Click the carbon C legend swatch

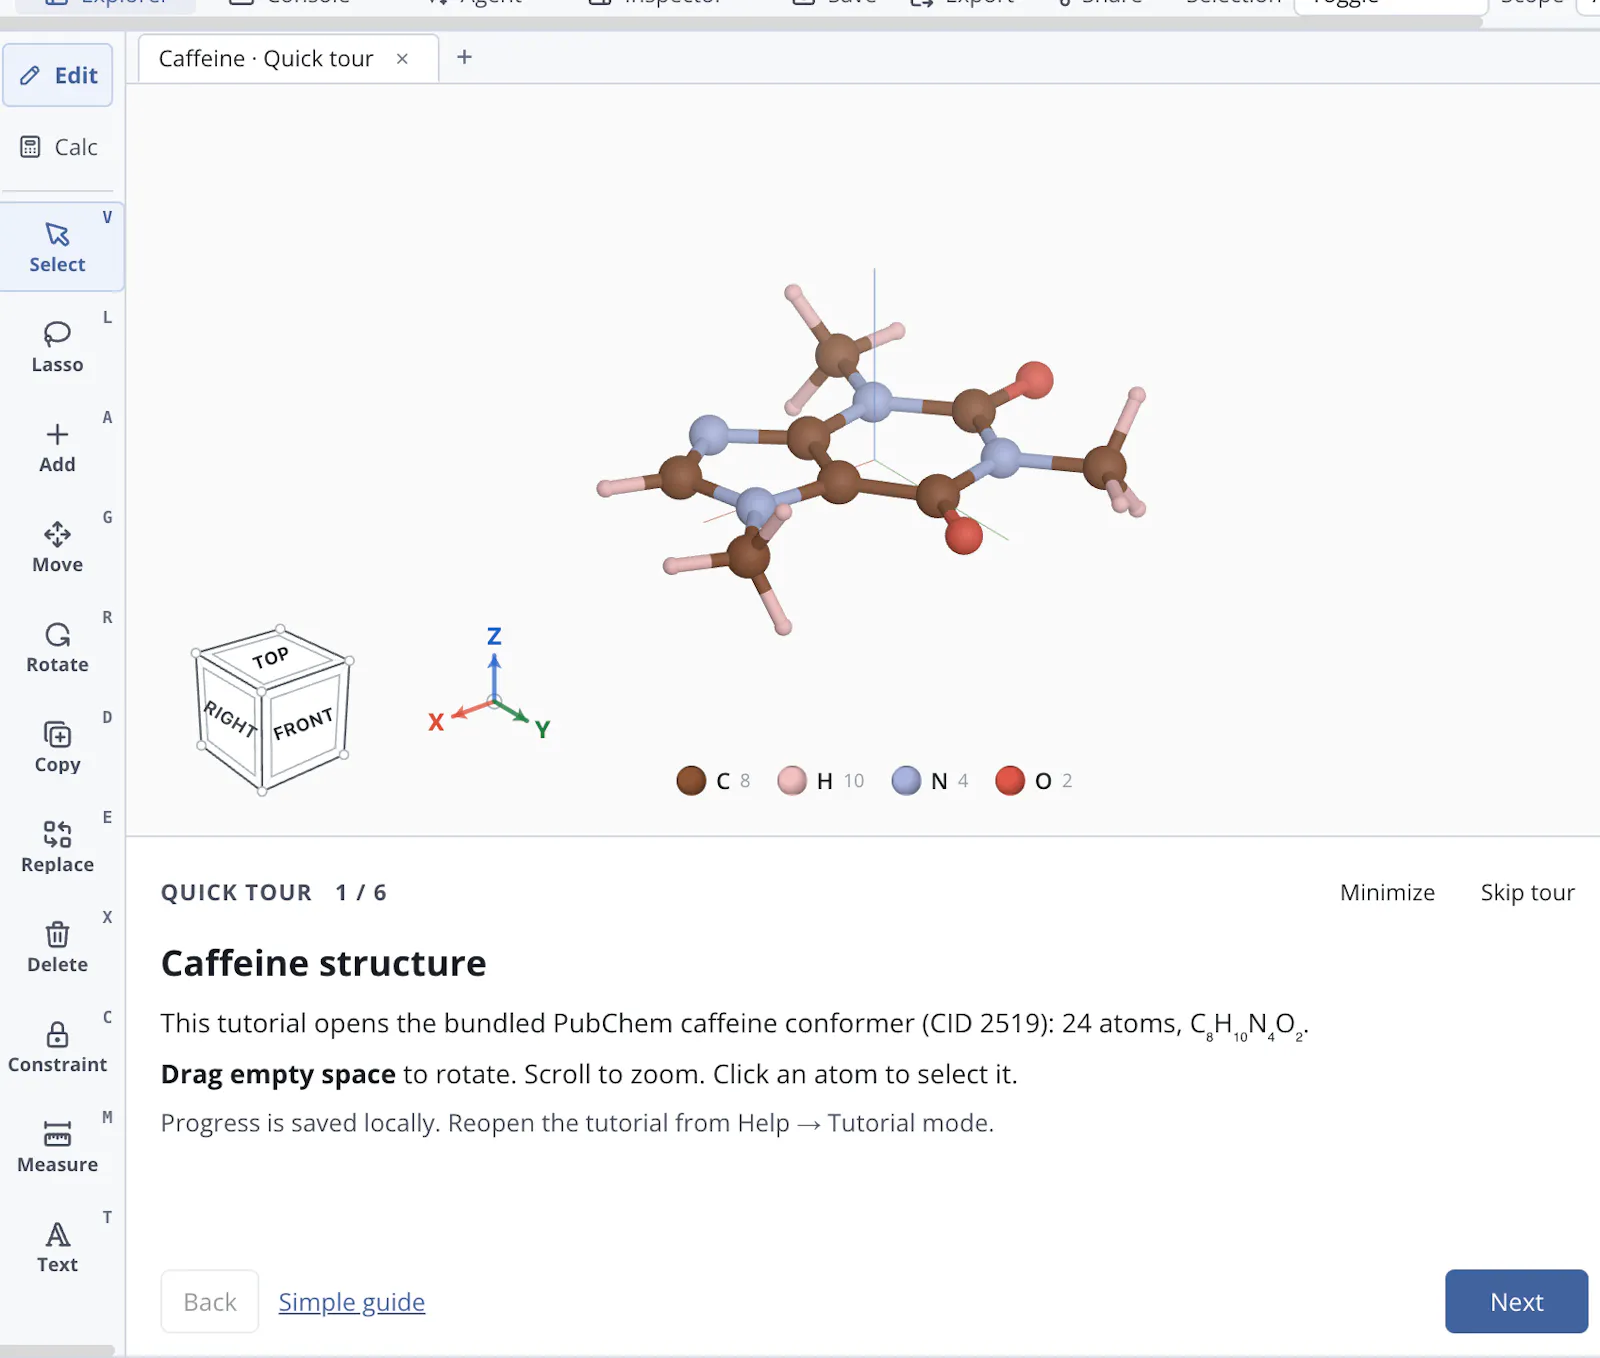tap(691, 781)
